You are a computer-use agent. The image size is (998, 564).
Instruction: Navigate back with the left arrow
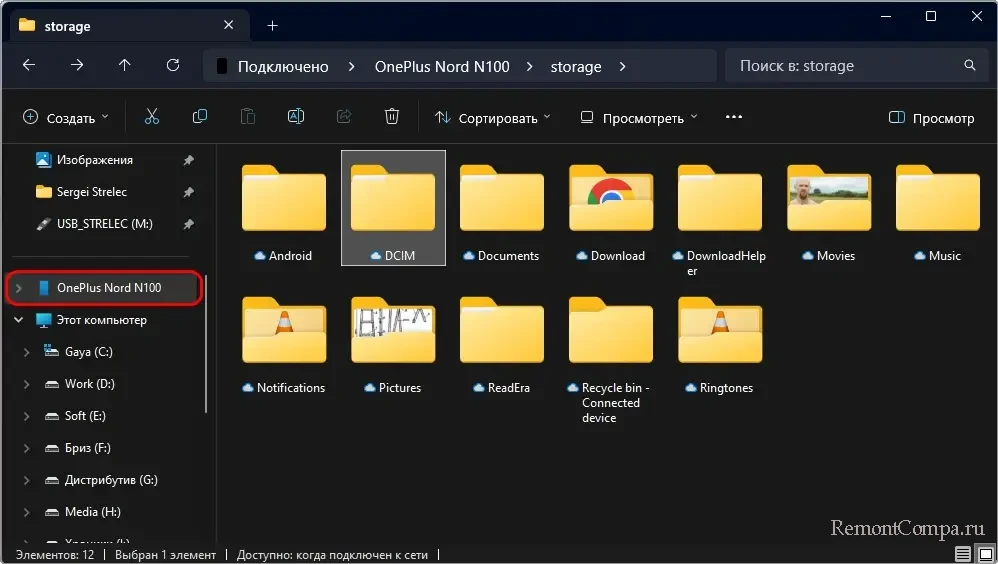click(29, 66)
